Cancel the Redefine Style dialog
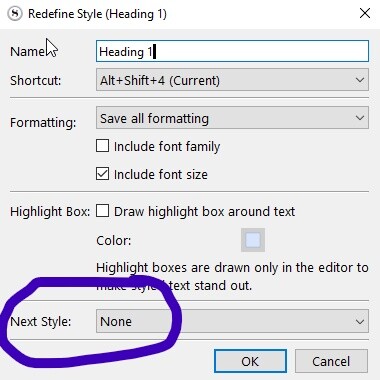Viewport: 380px width, 380px height. click(331, 361)
